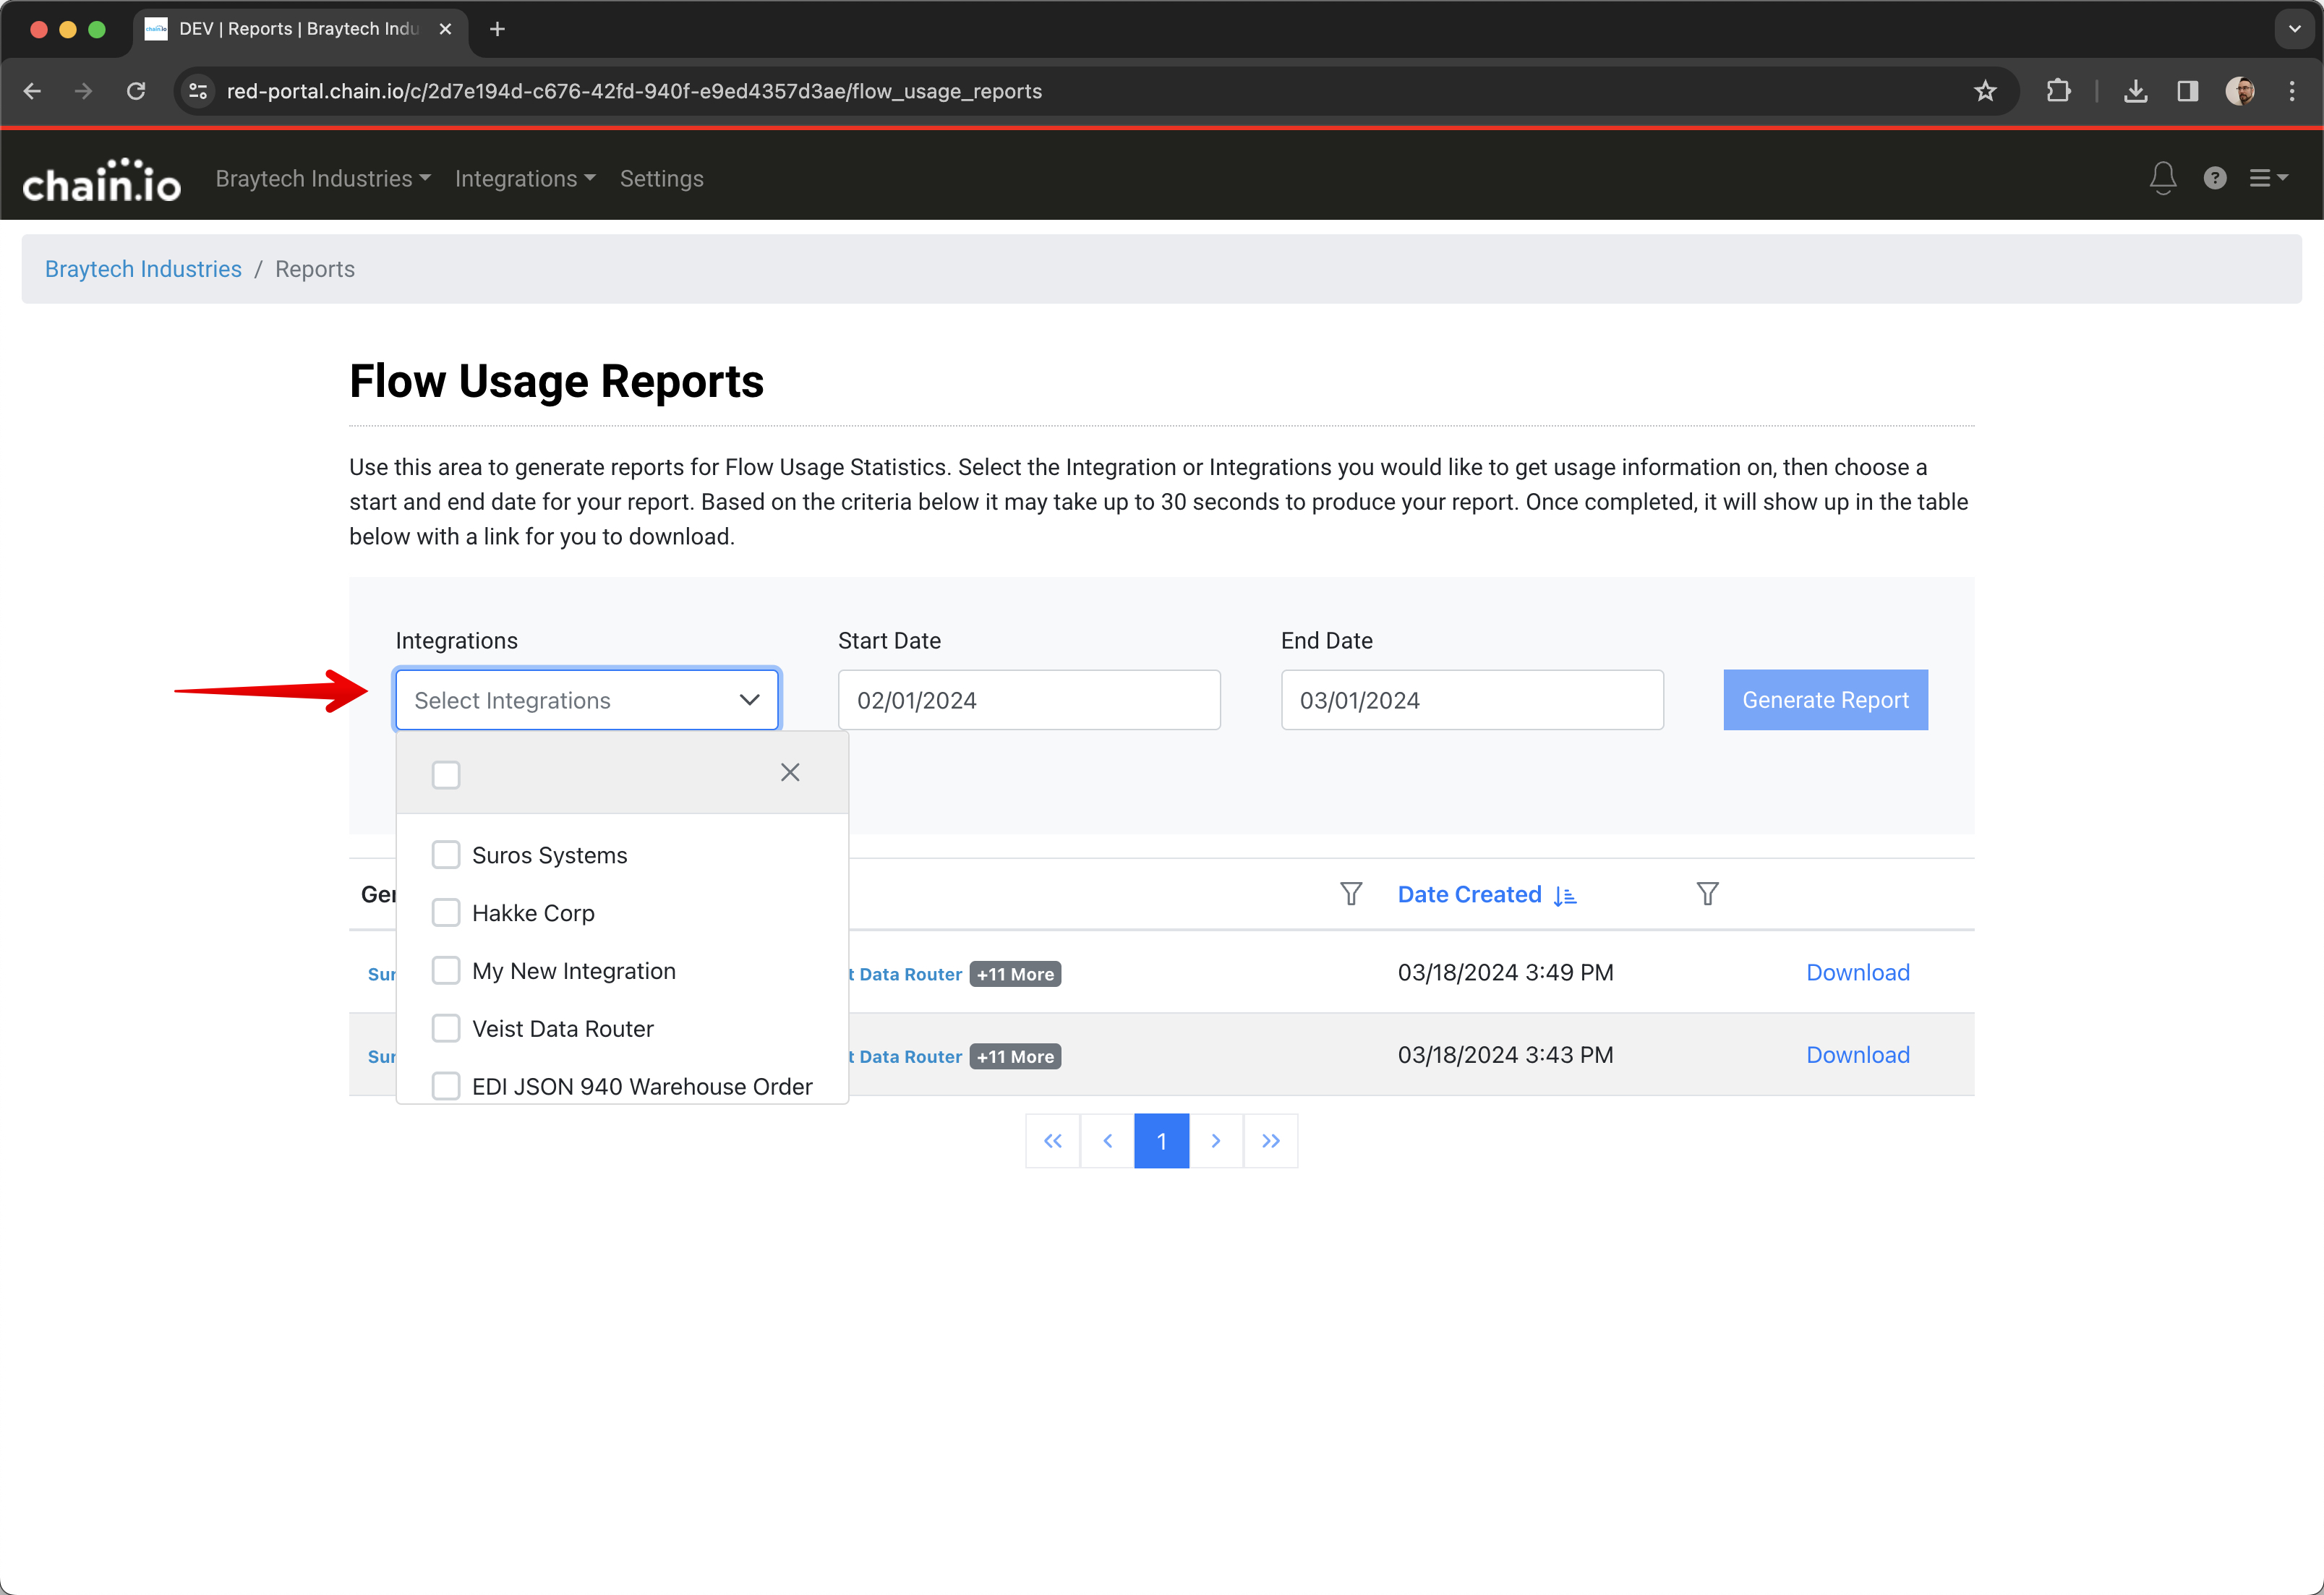Click the filter icon right of Date Created

click(x=1707, y=894)
